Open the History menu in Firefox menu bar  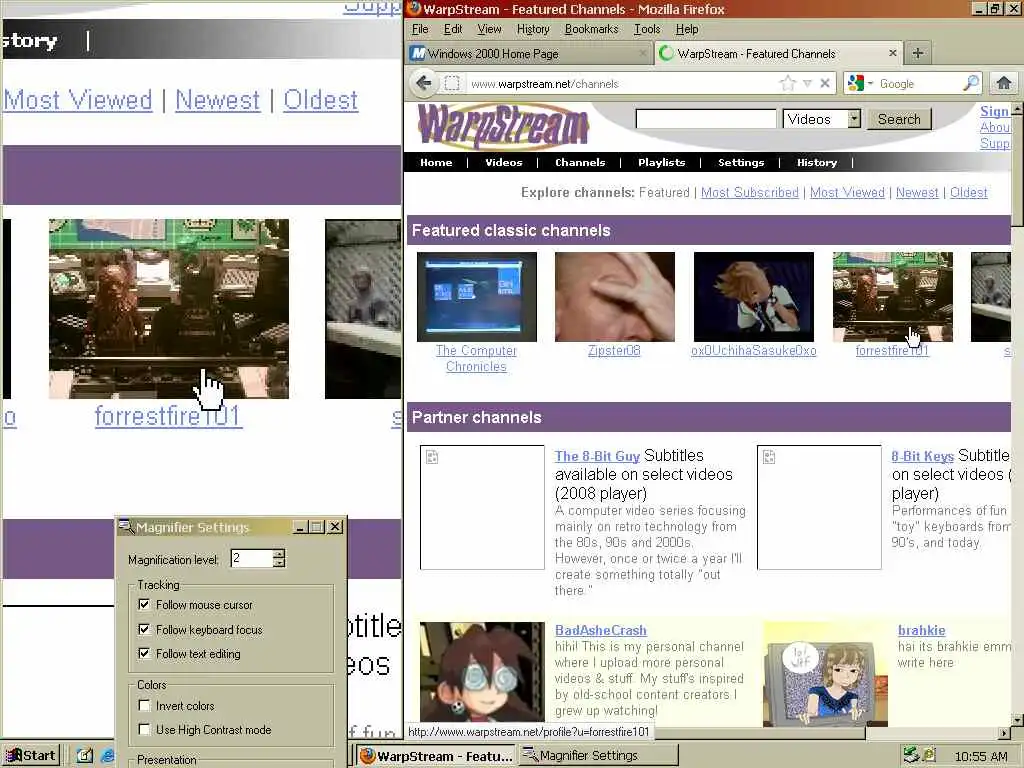(533, 29)
